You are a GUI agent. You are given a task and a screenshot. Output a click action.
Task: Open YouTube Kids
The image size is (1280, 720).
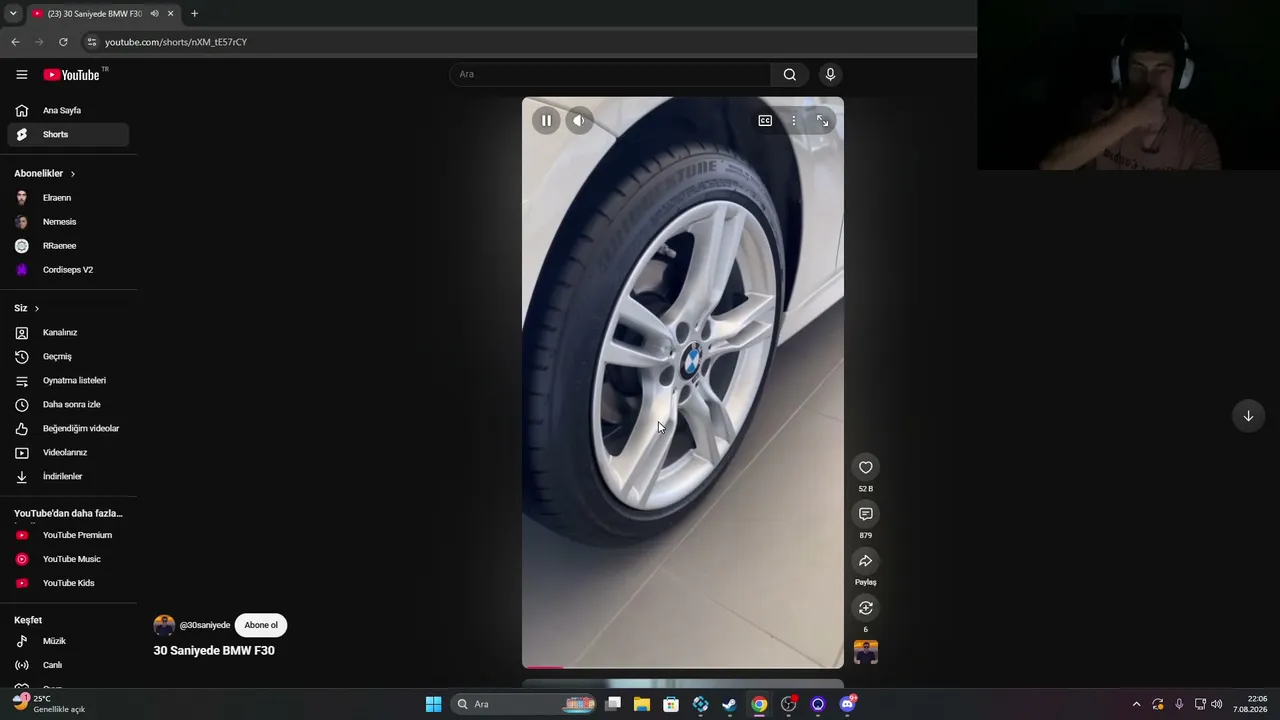point(68,583)
